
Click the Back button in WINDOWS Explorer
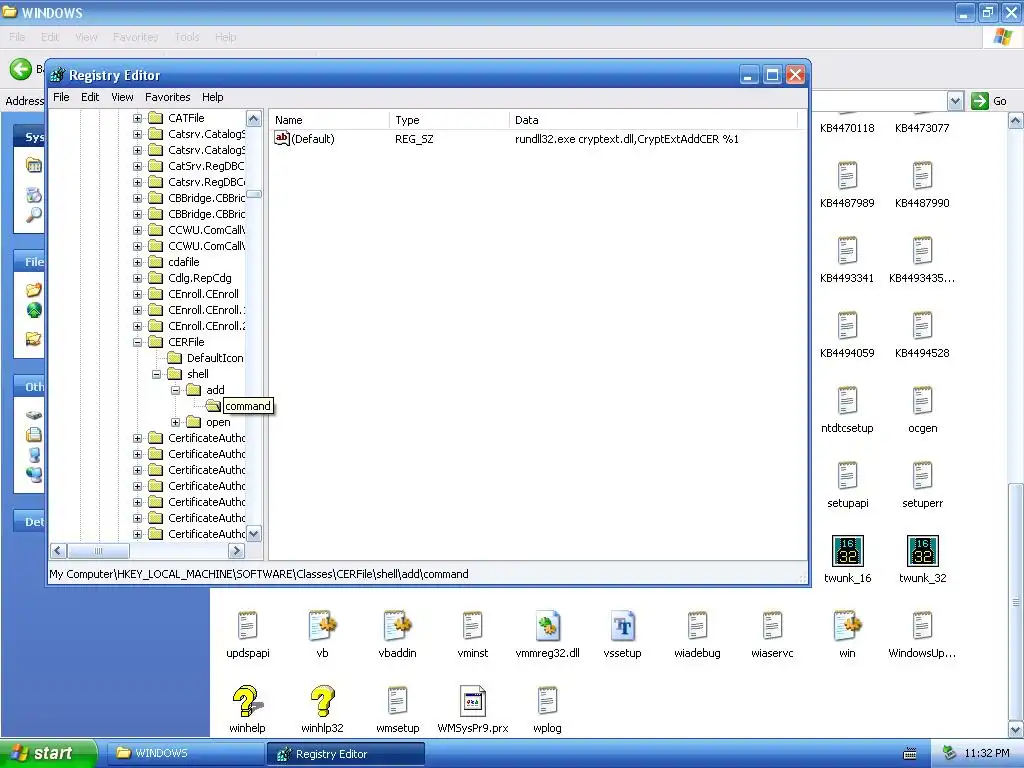click(21, 69)
